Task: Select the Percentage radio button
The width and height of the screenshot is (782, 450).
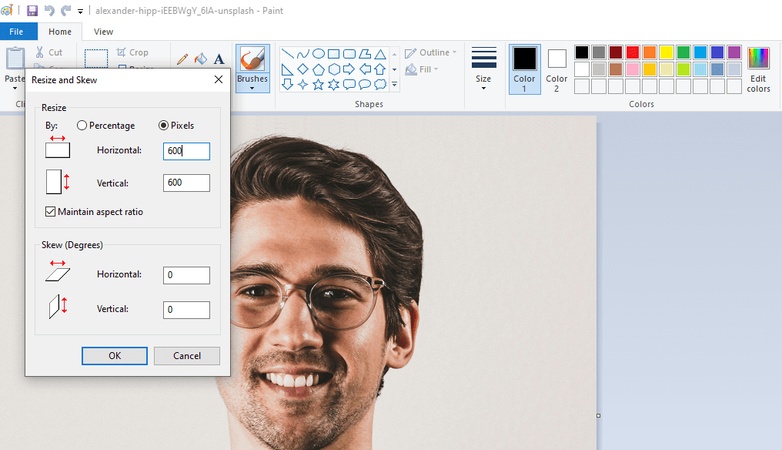Action: [82, 125]
